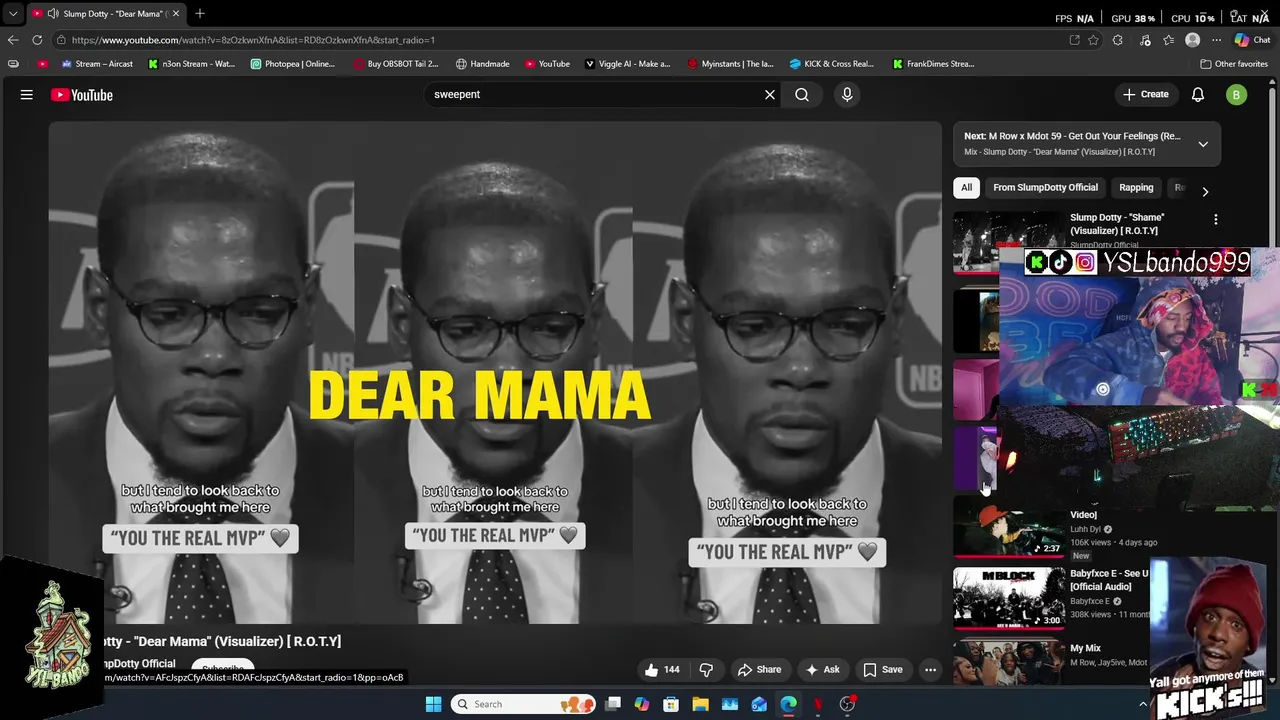
Task: Open the Windows Start menu
Action: click(433, 704)
